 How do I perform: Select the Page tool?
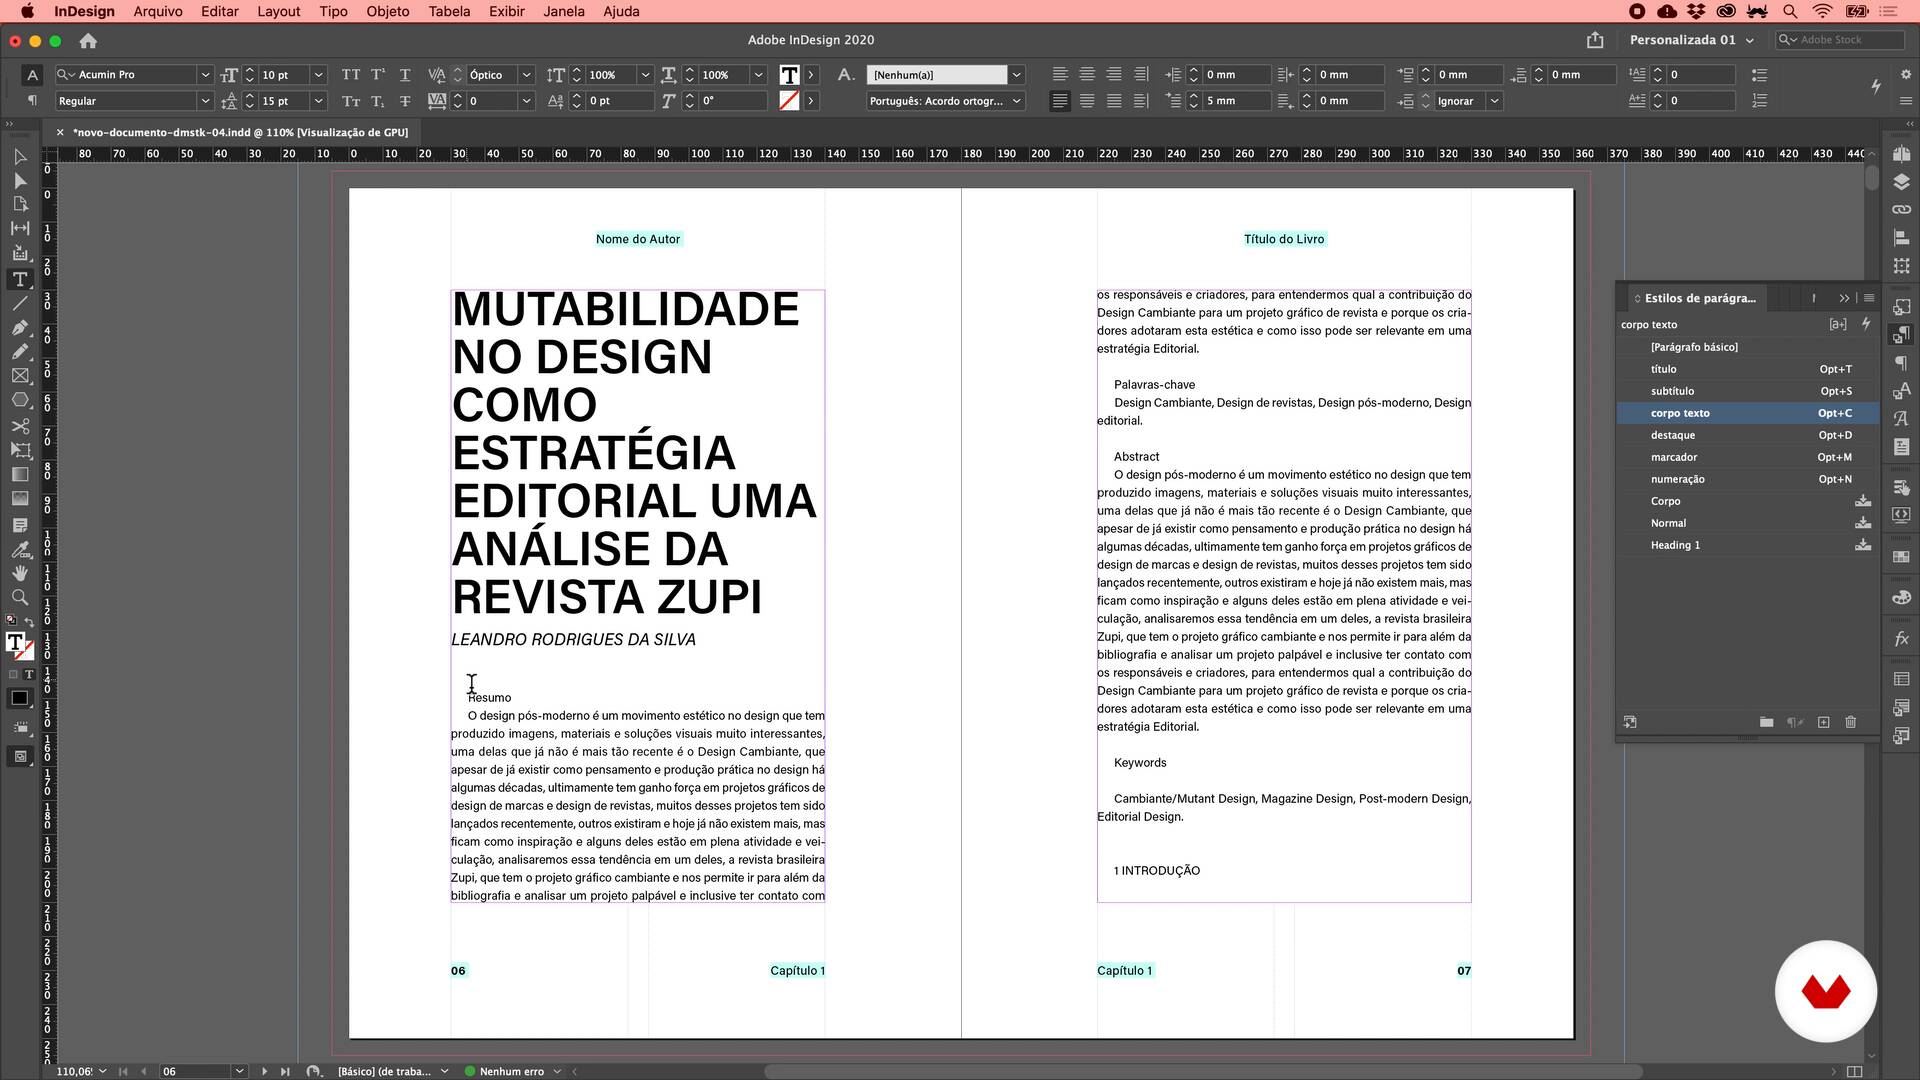20,205
